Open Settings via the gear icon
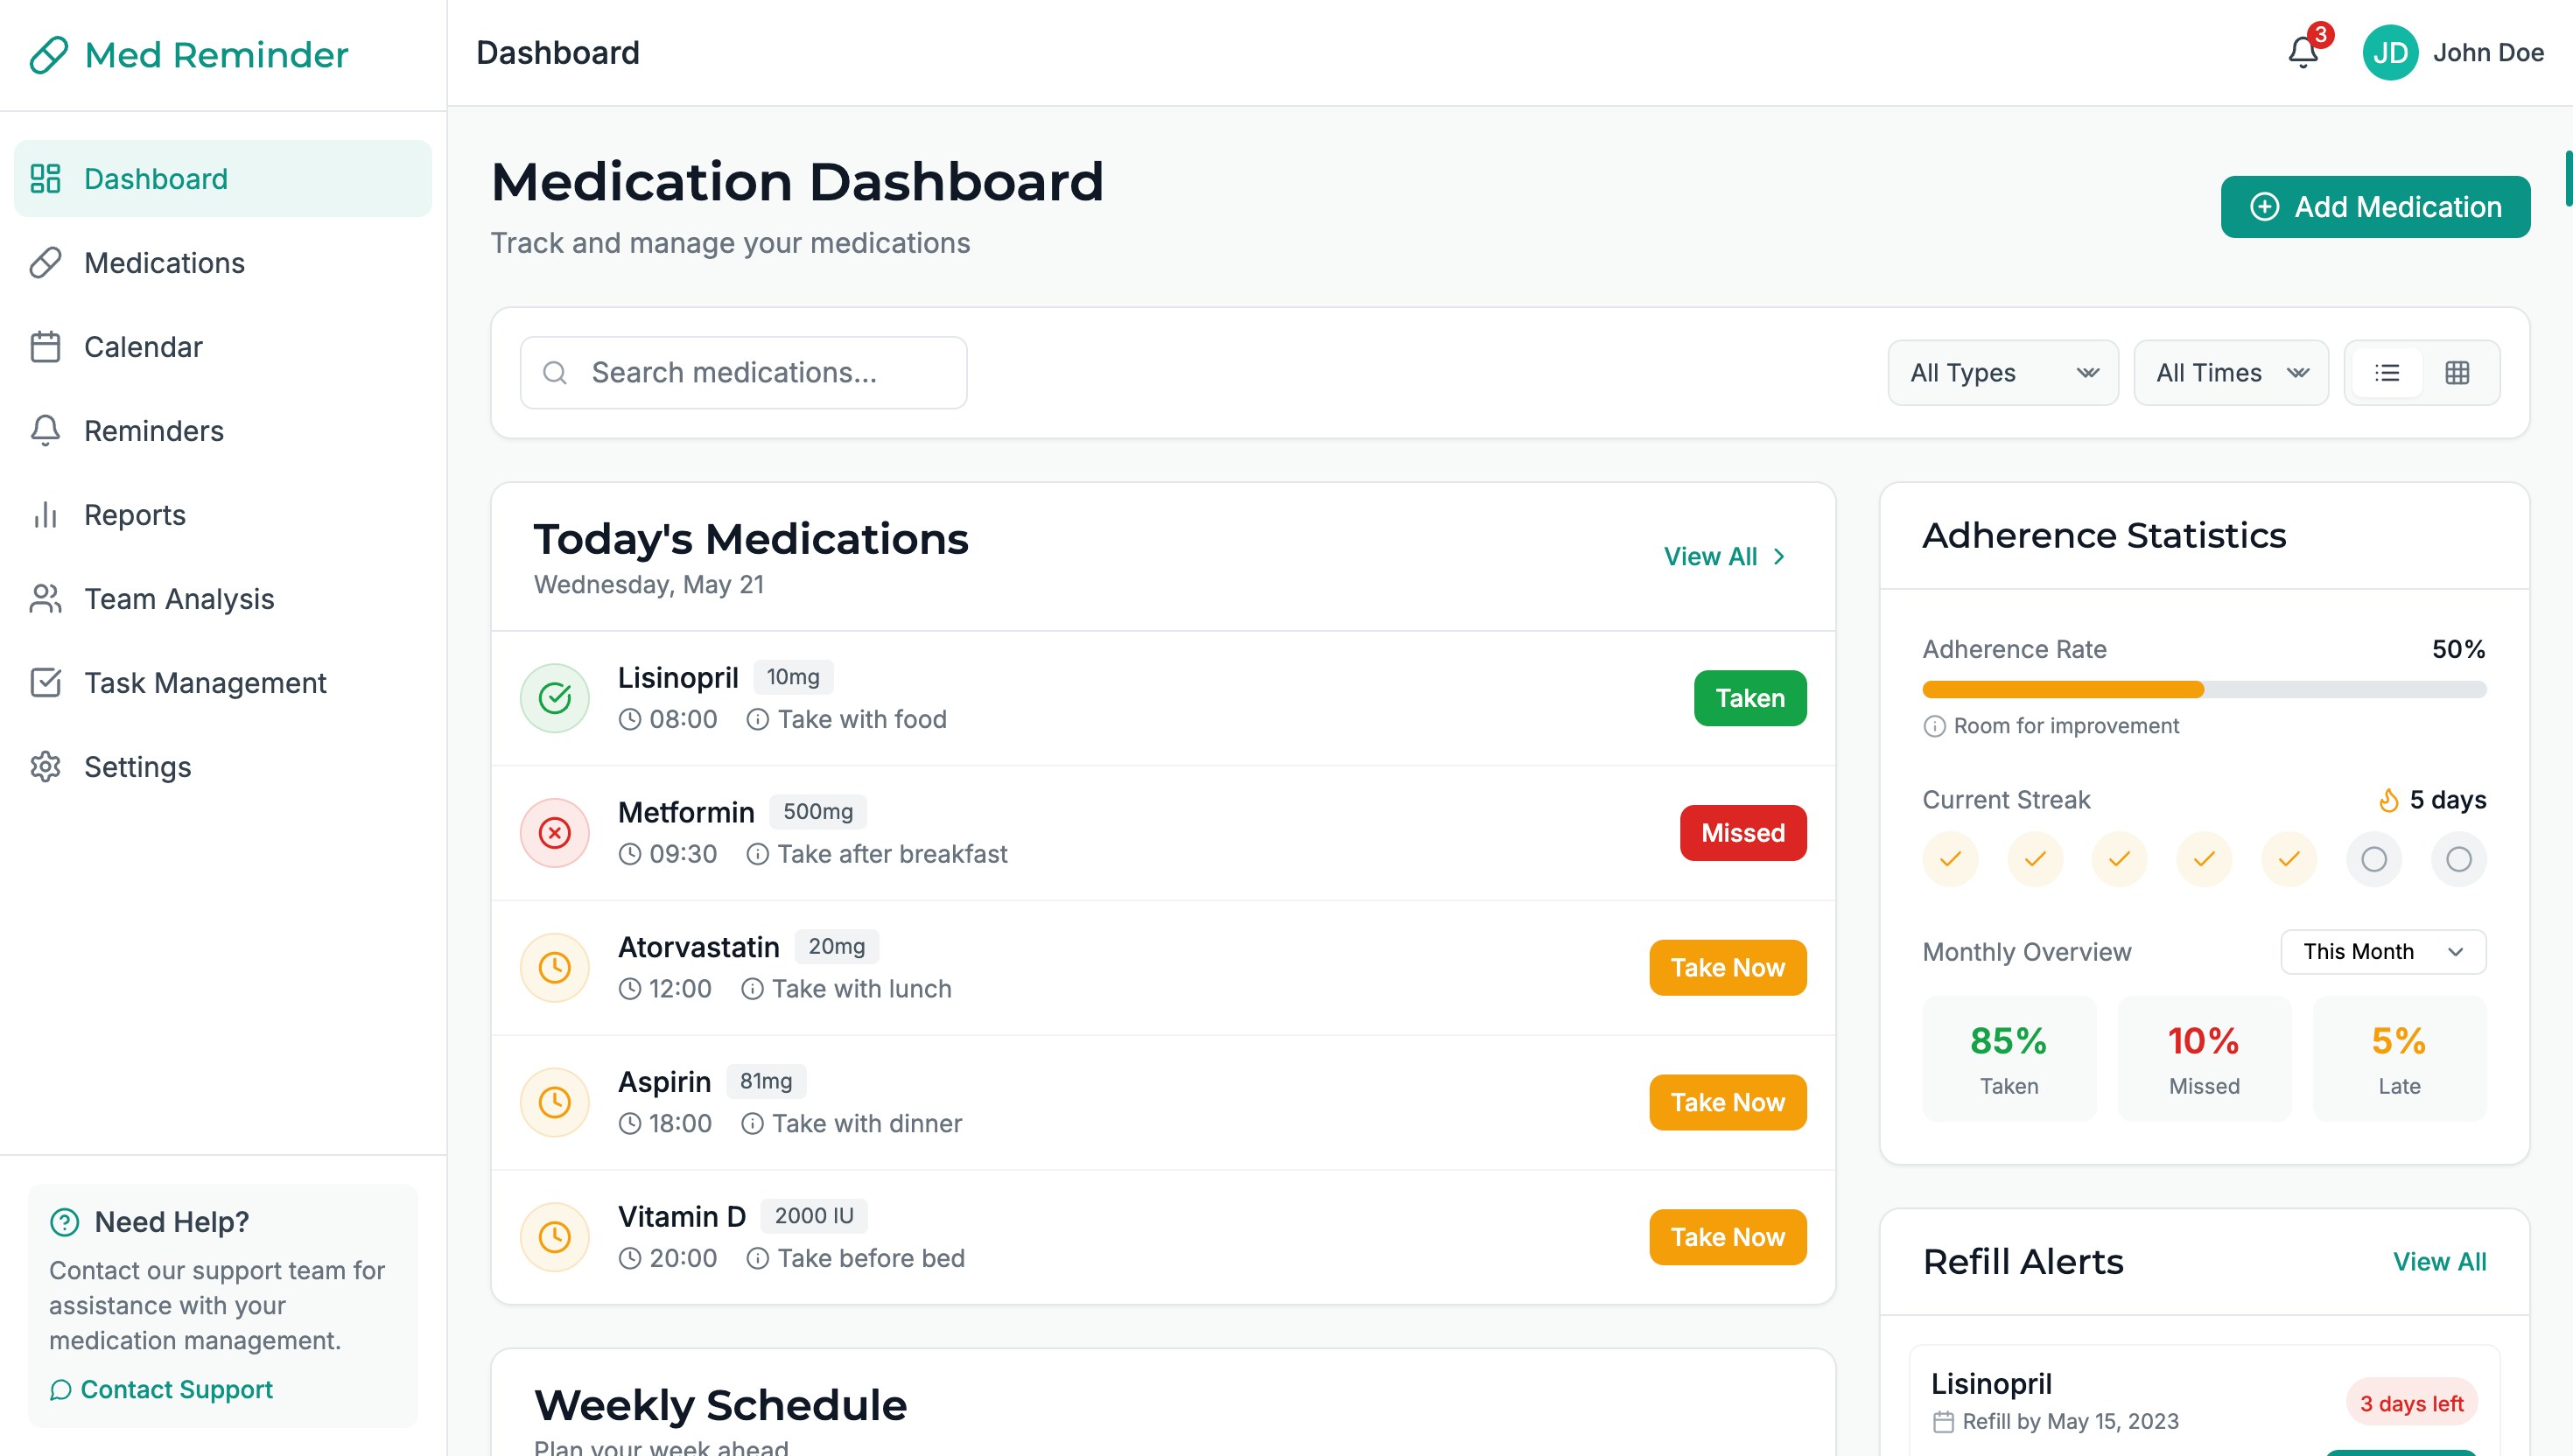This screenshot has height=1456, width=2573. coord(45,766)
